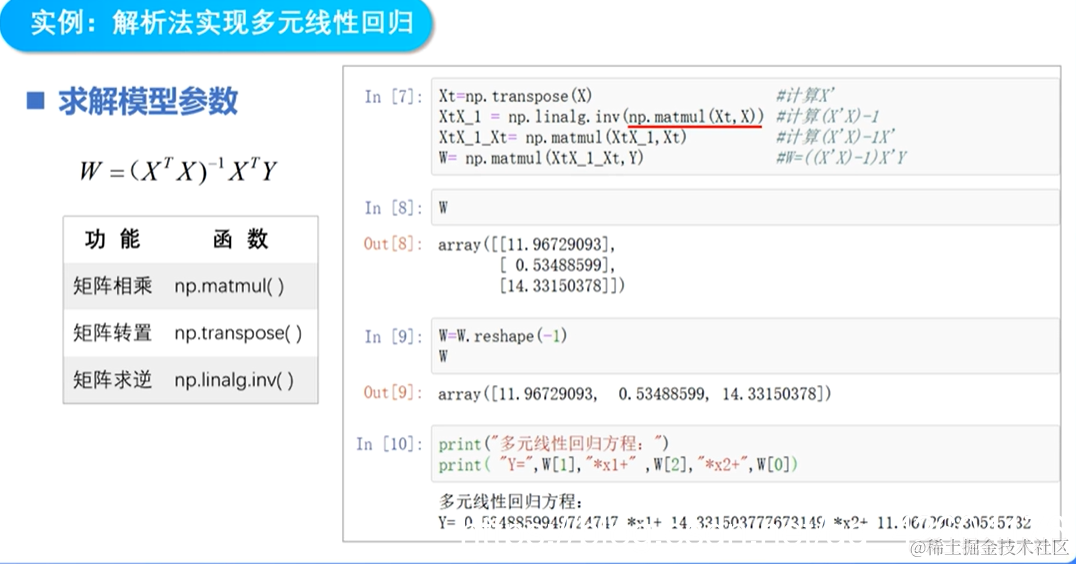Click the np.matmul() function cell

[229, 285]
